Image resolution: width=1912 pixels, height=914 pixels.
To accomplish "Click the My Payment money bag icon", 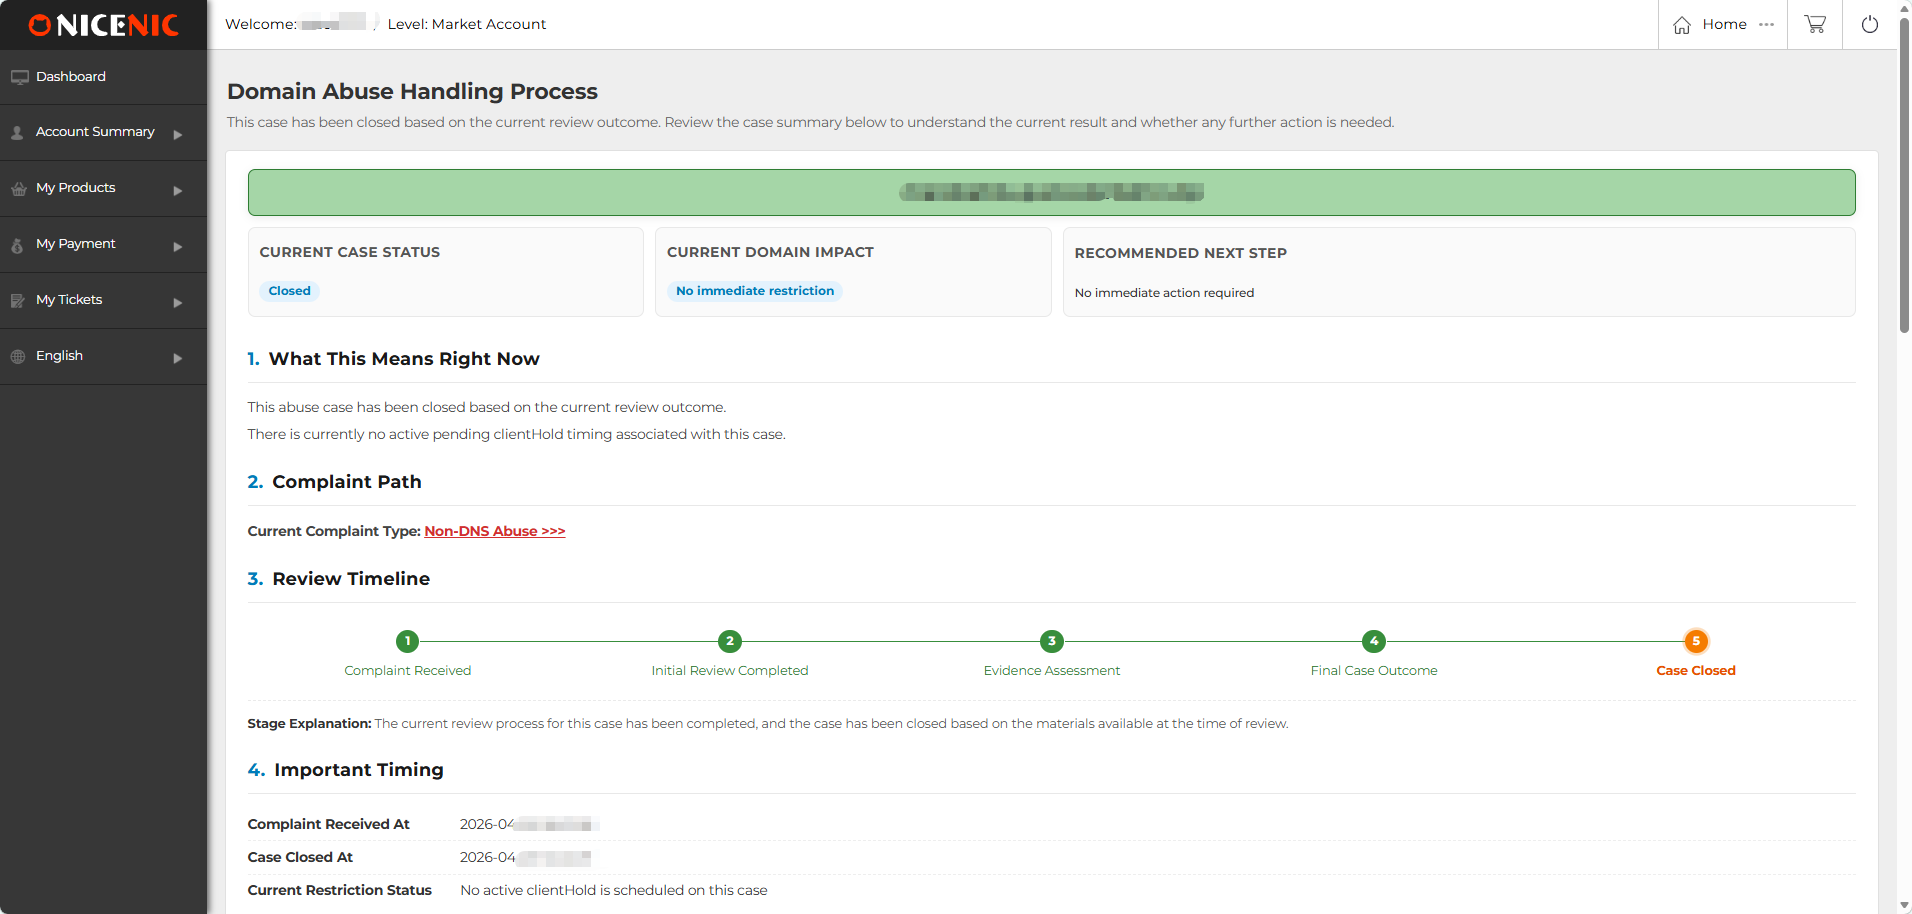I will (x=18, y=245).
